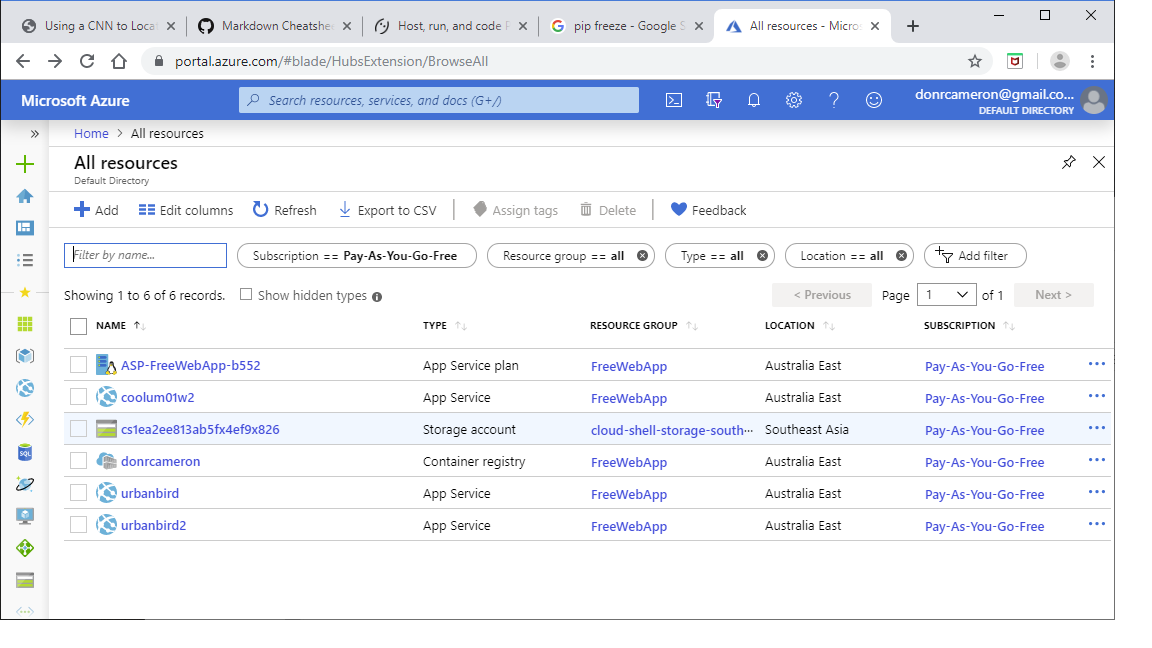Click the green Create a resource plus
This screenshot has height=648, width=1152.
[25, 164]
